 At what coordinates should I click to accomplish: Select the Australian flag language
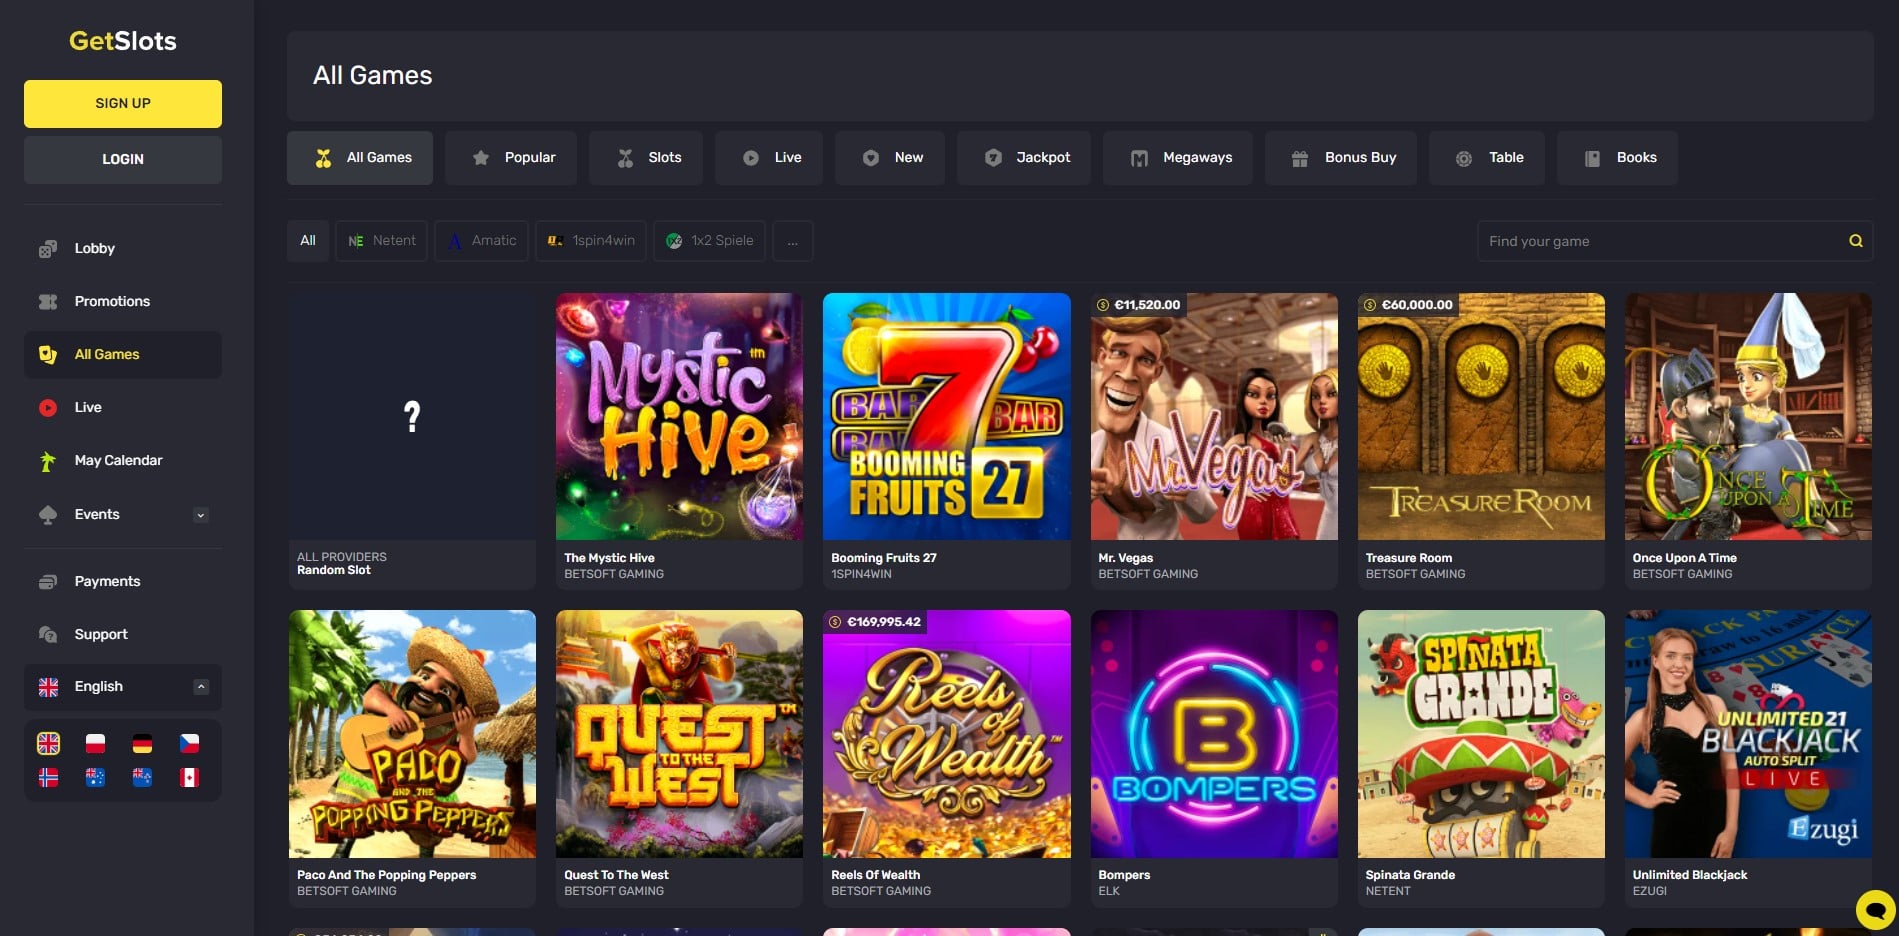click(x=95, y=777)
